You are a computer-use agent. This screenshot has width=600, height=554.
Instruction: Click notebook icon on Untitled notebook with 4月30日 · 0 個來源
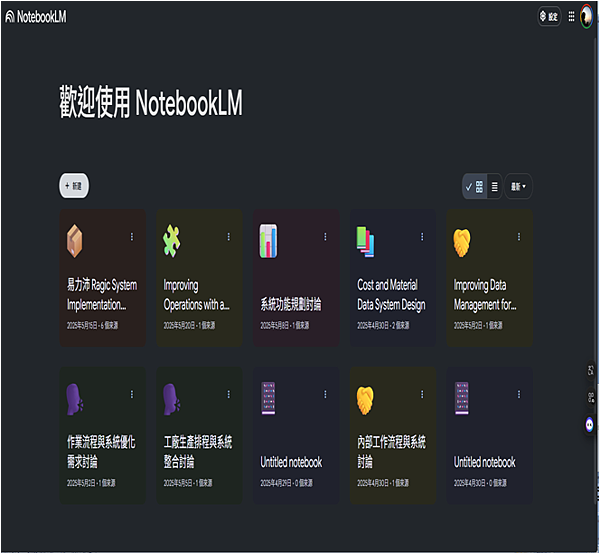tap(462, 398)
